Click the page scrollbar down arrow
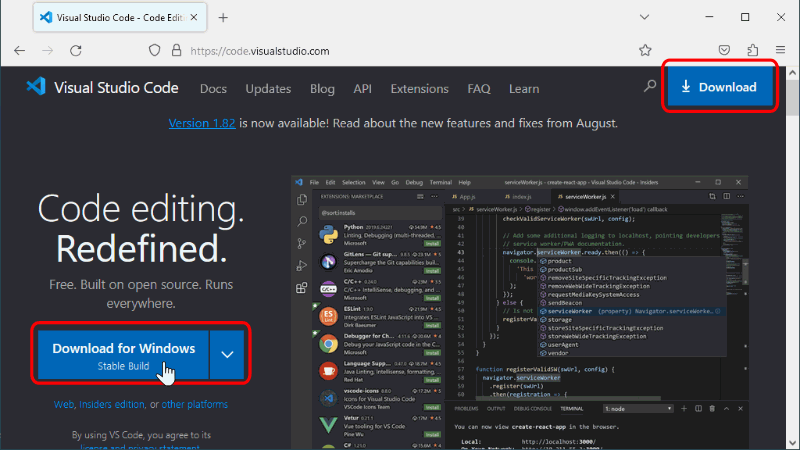 coord(792,443)
